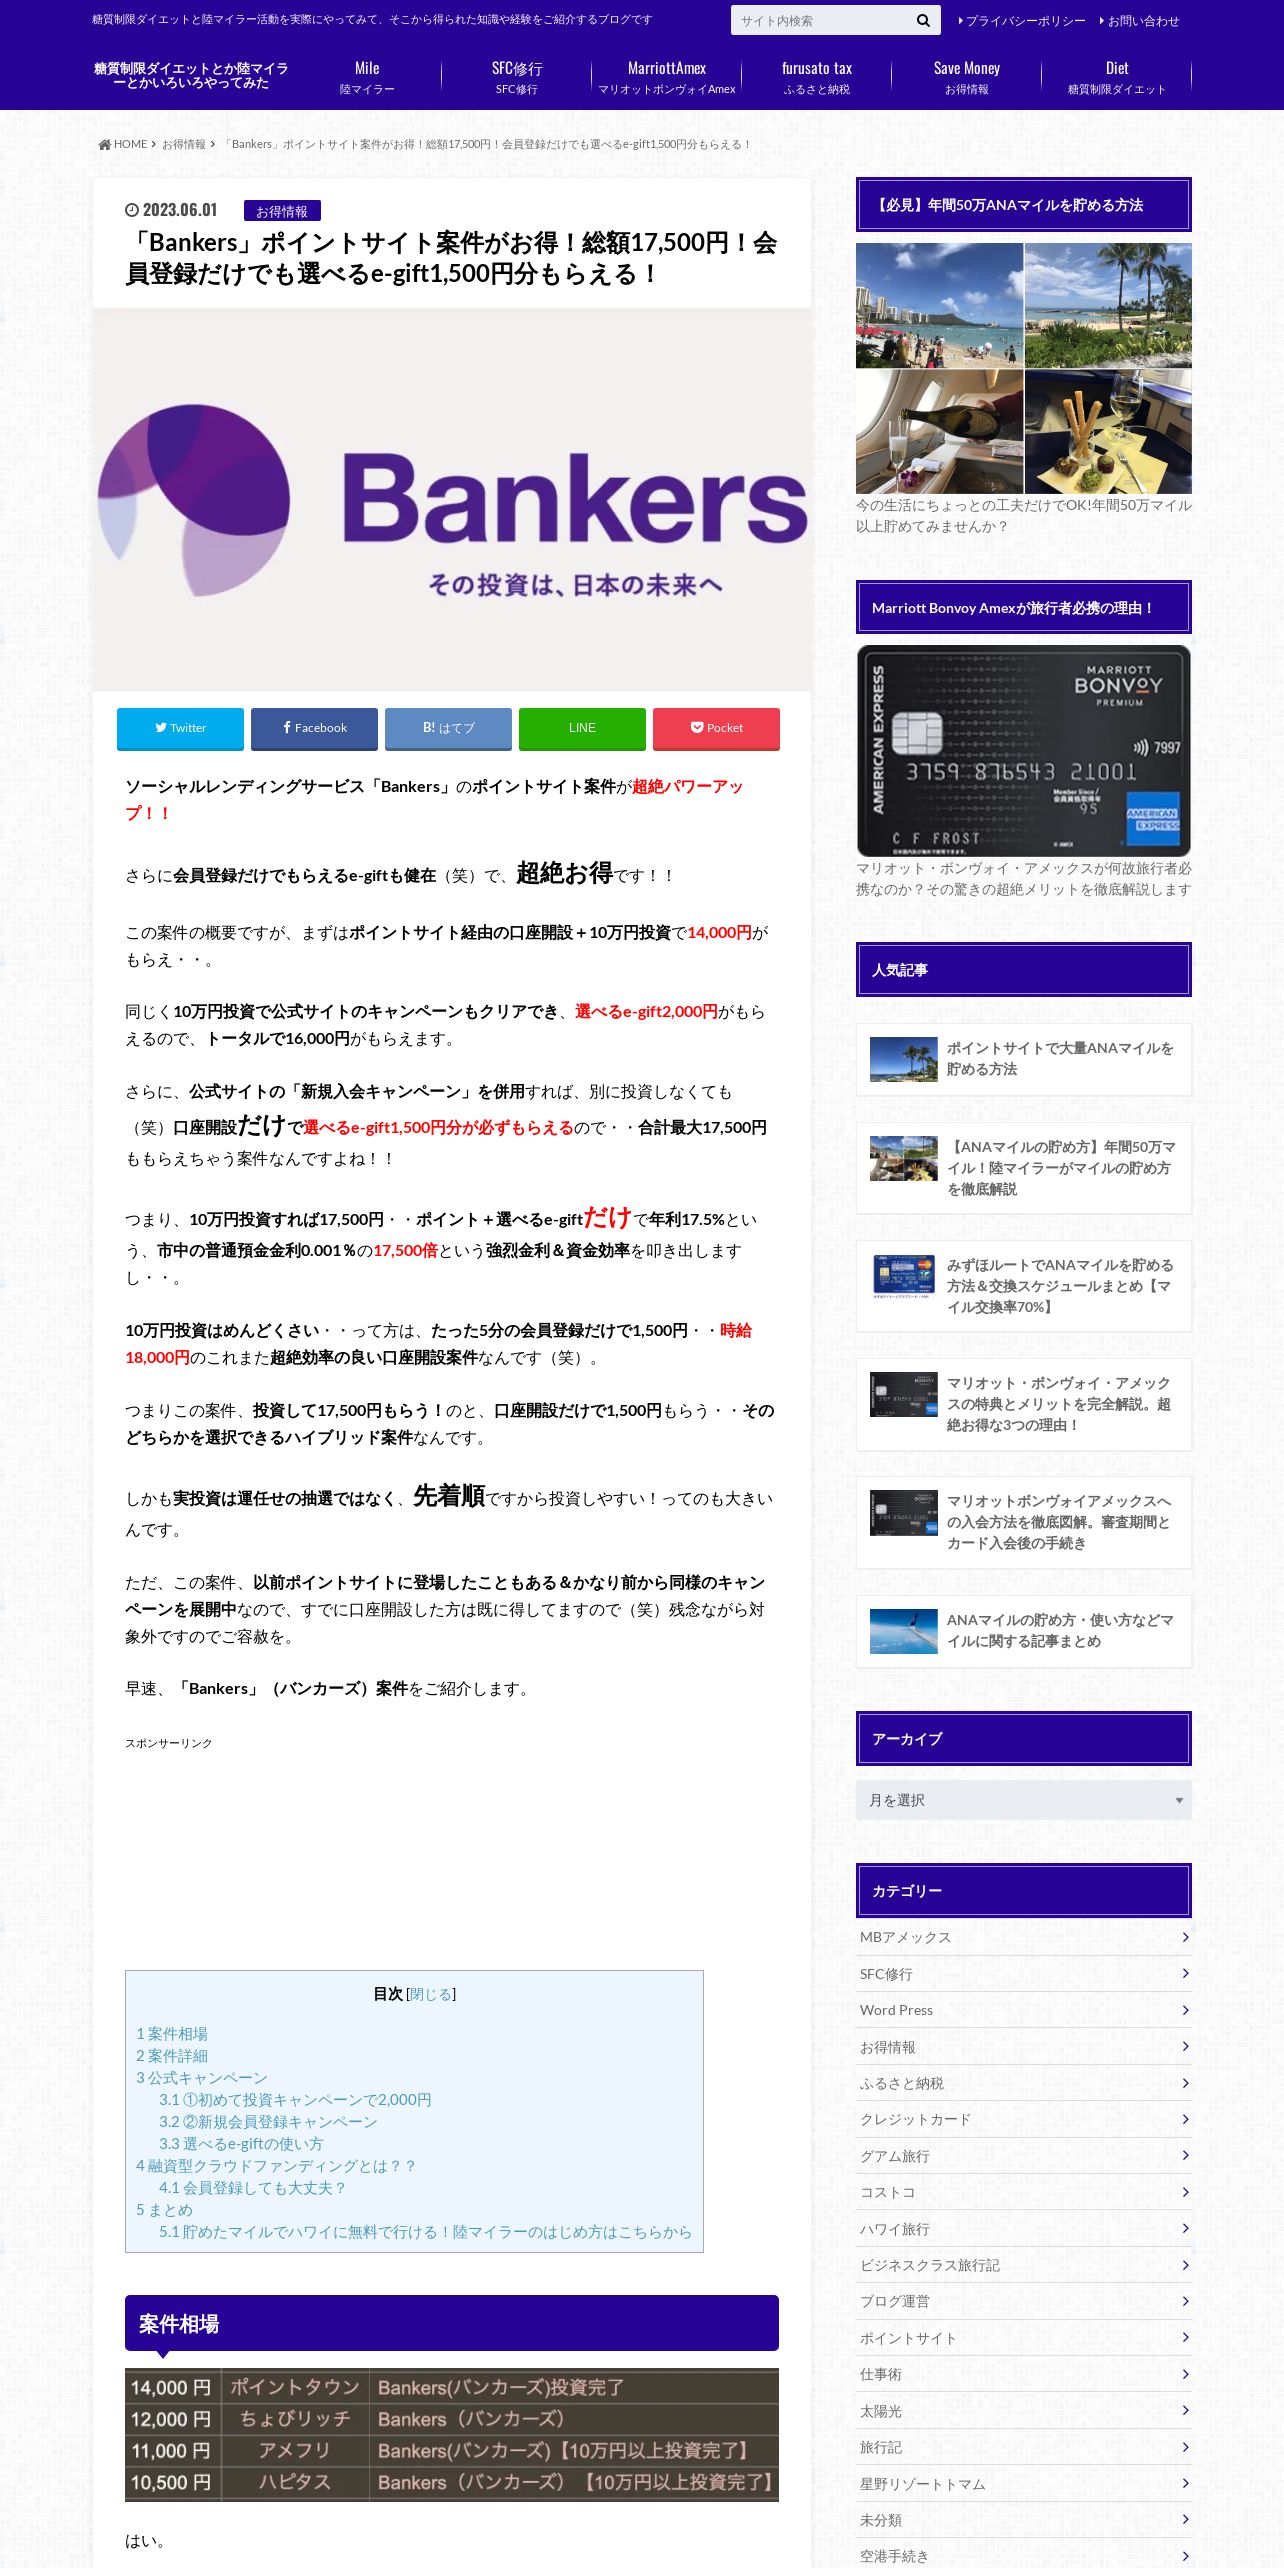Save article to Pocket button
Image resolution: width=1284 pixels, height=2568 pixels.
pyautogui.click(x=716, y=728)
